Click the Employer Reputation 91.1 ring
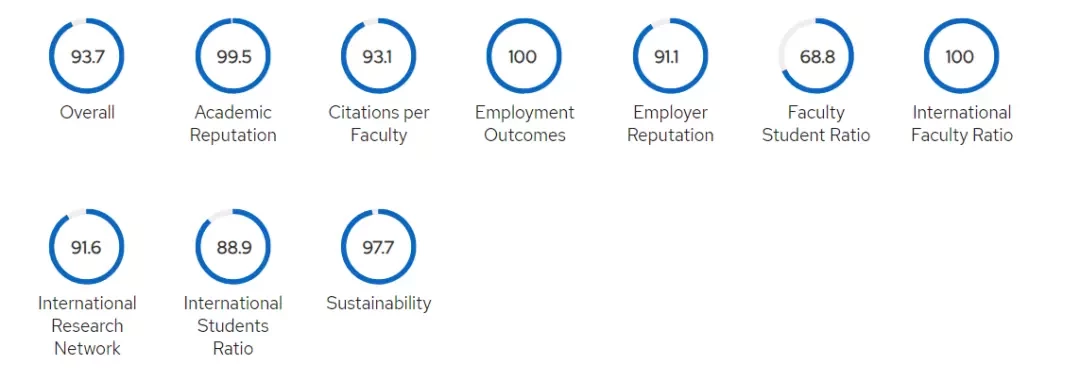Viewport: 1080px width, 381px height. 670,56
